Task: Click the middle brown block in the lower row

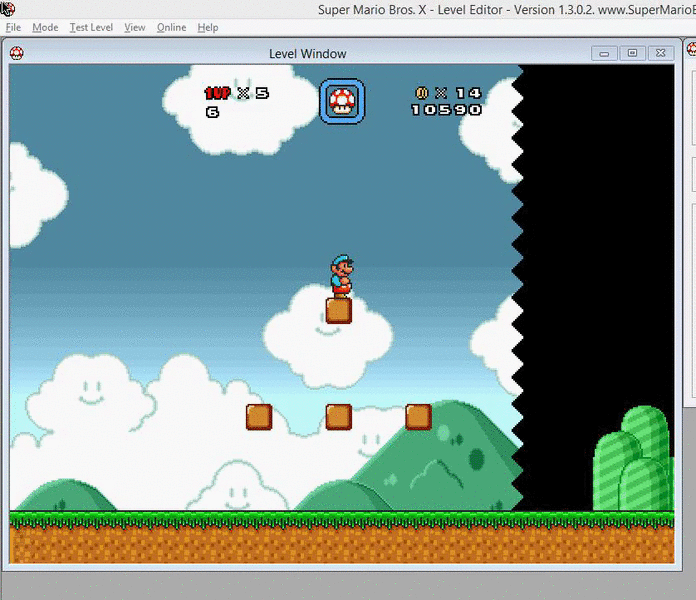Action: click(339, 417)
